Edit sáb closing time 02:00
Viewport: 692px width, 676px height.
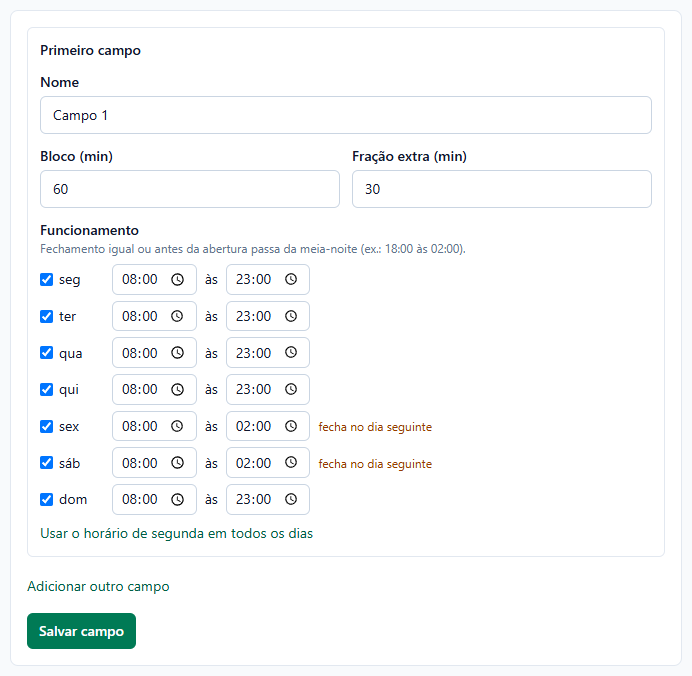coord(267,462)
